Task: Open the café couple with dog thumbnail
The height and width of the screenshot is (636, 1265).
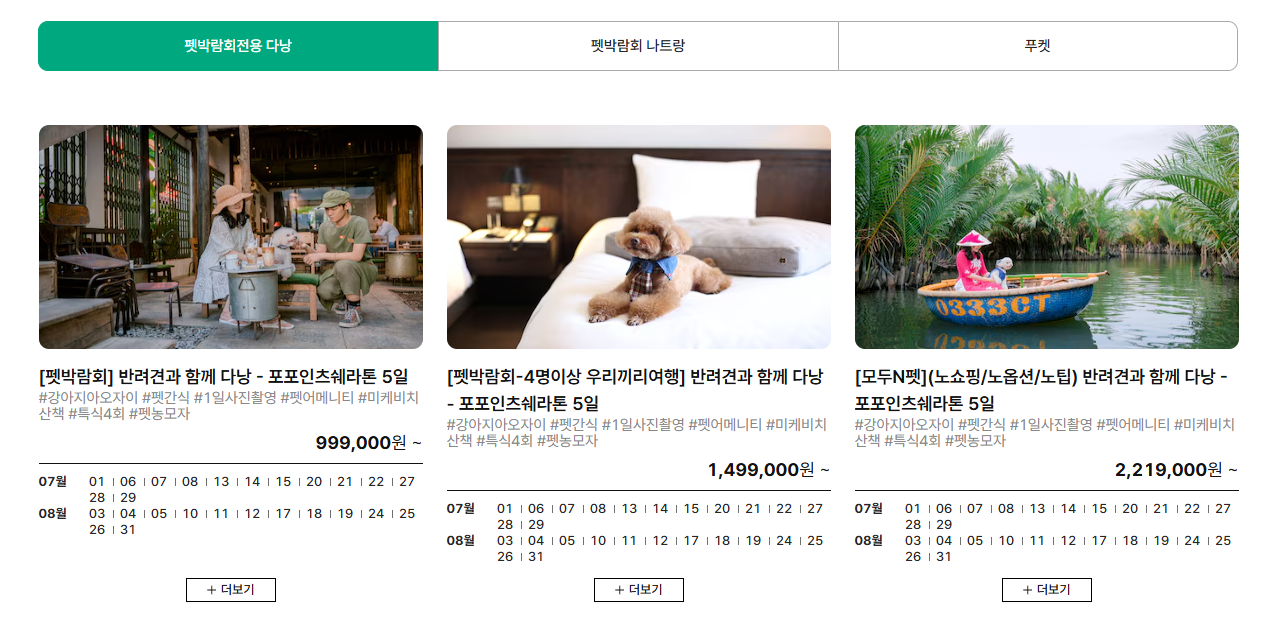Action: (x=231, y=237)
